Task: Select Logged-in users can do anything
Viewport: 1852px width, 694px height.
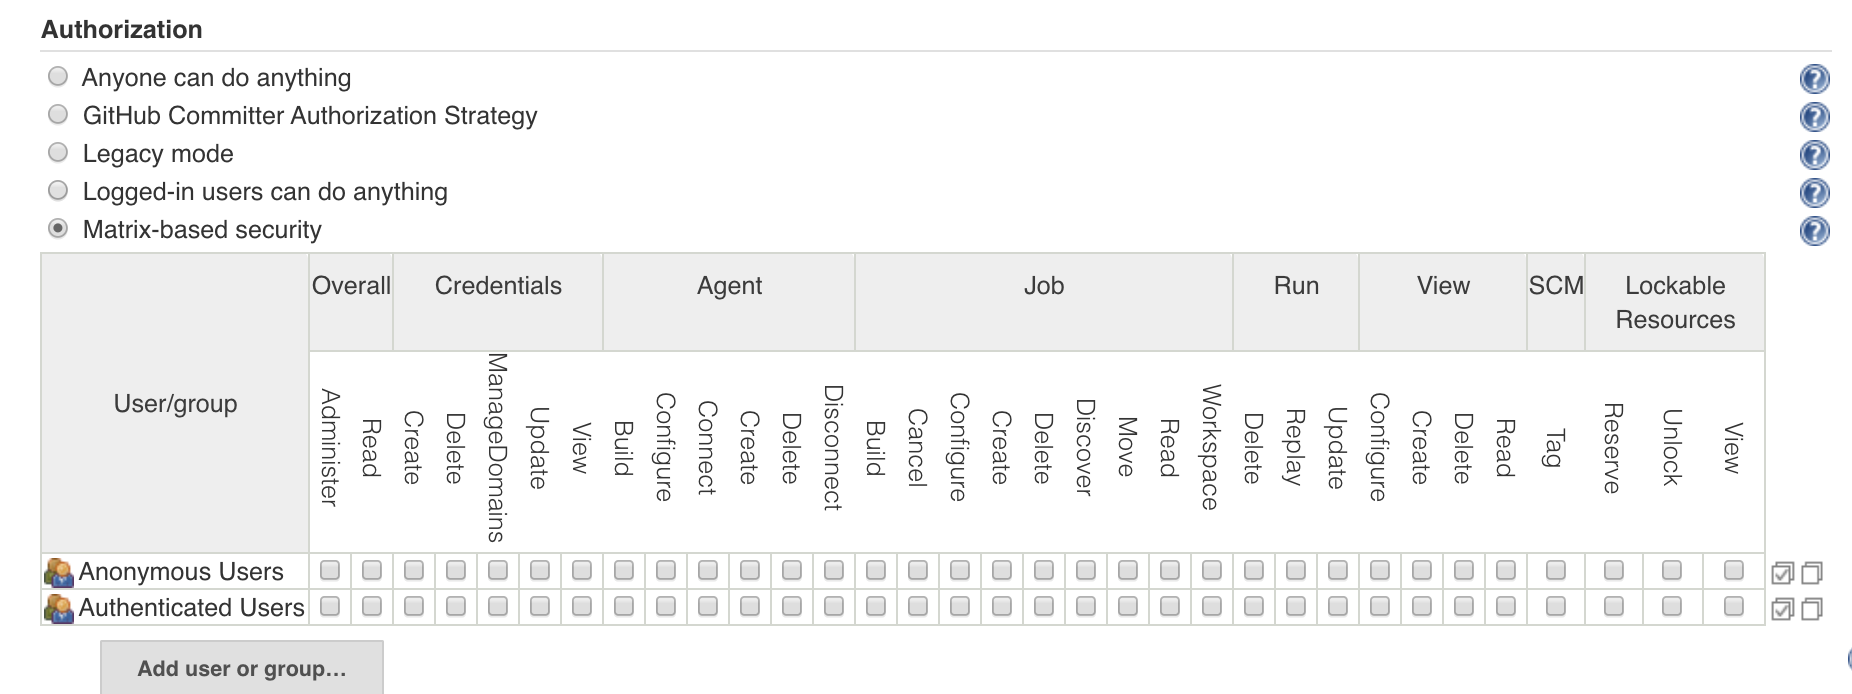Action: pyautogui.click(x=58, y=190)
